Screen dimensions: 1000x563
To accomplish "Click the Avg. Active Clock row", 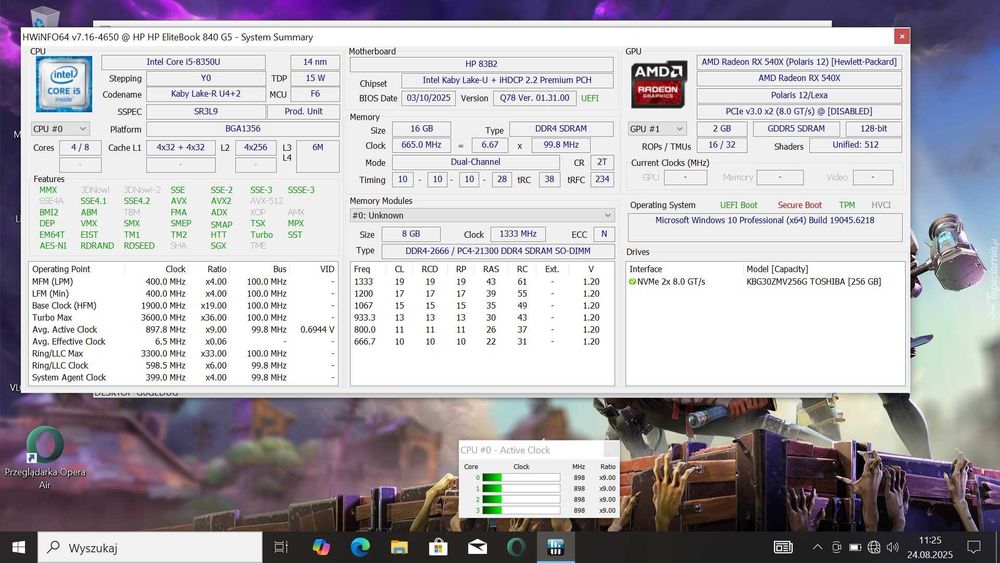I will point(183,330).
